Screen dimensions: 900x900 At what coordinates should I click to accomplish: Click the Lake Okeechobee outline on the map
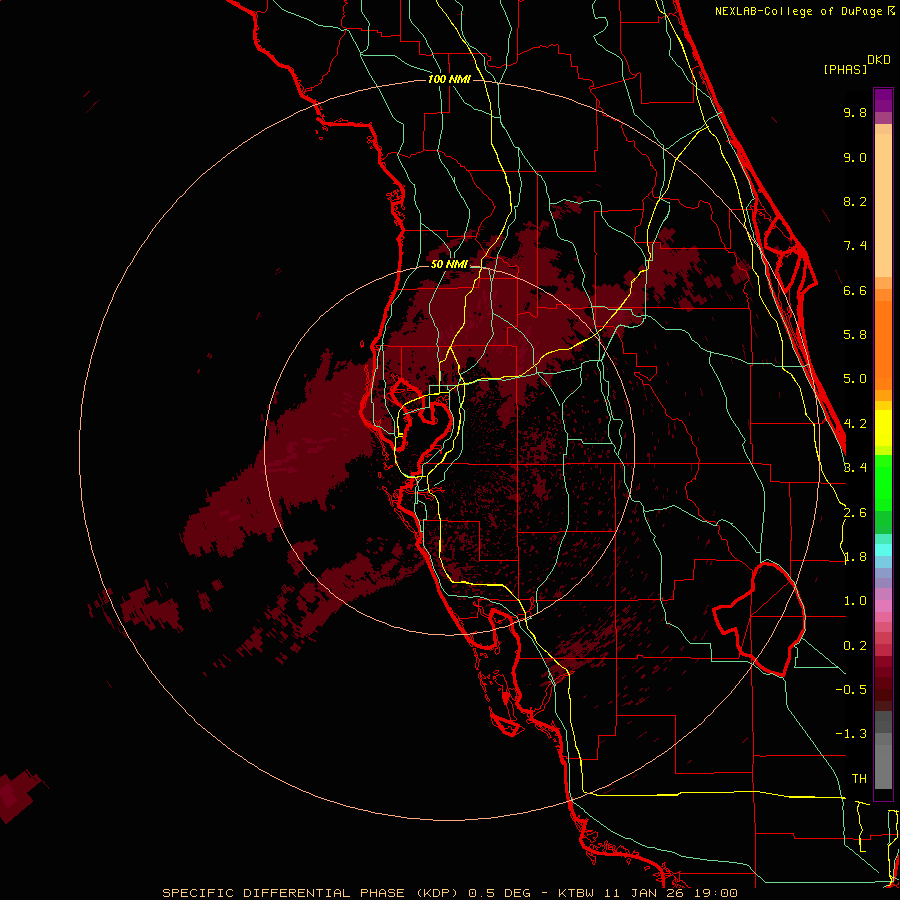[x=759, y=619]
